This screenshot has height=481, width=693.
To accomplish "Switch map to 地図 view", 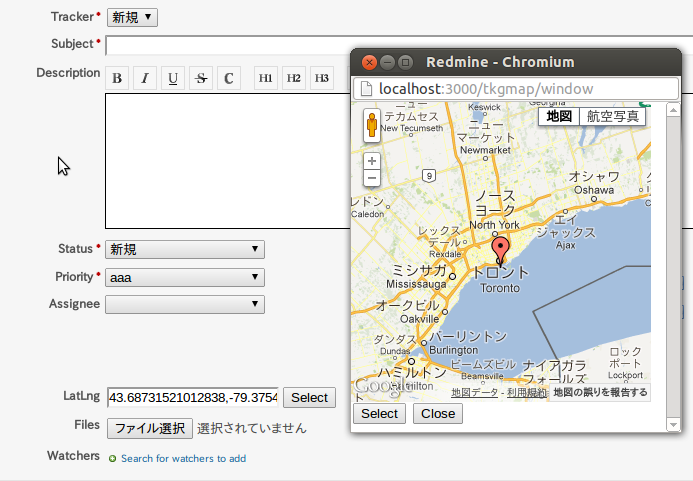I will pos(559,116).
